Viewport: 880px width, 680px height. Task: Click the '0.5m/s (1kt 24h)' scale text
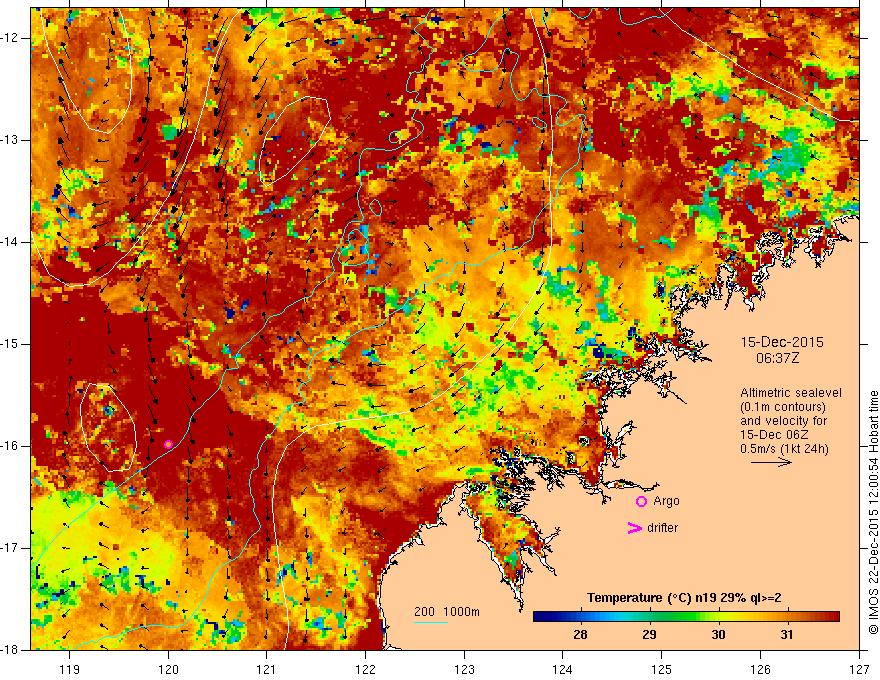tap(784, 449)
